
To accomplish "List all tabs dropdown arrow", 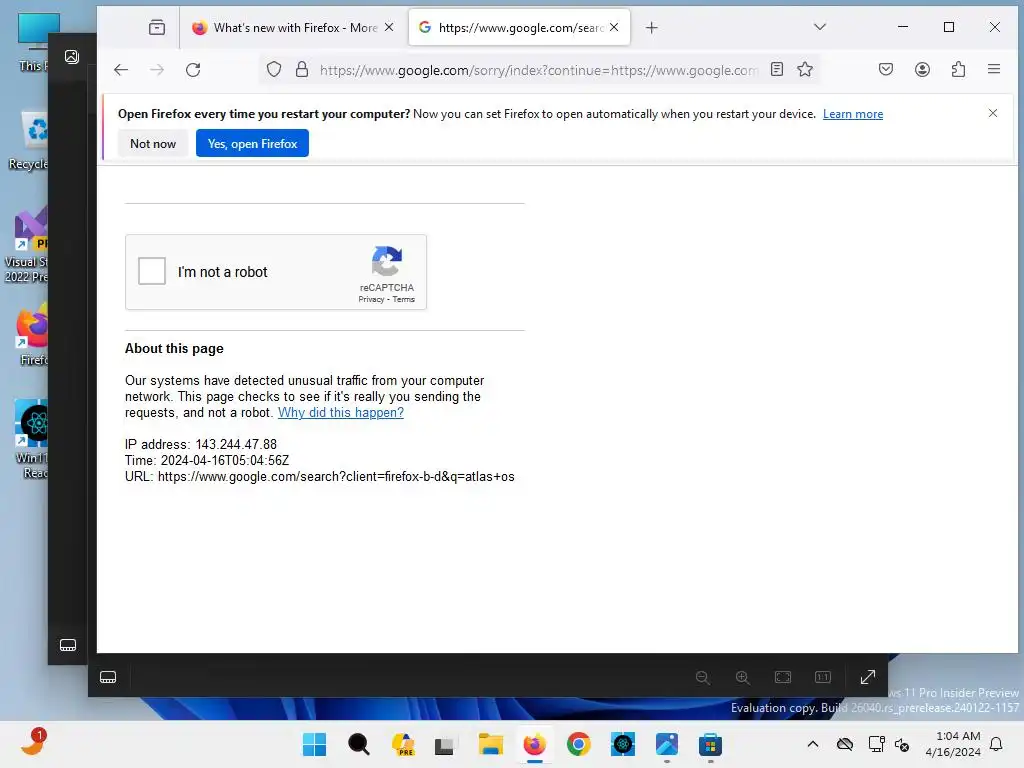I will coord(820,27).
